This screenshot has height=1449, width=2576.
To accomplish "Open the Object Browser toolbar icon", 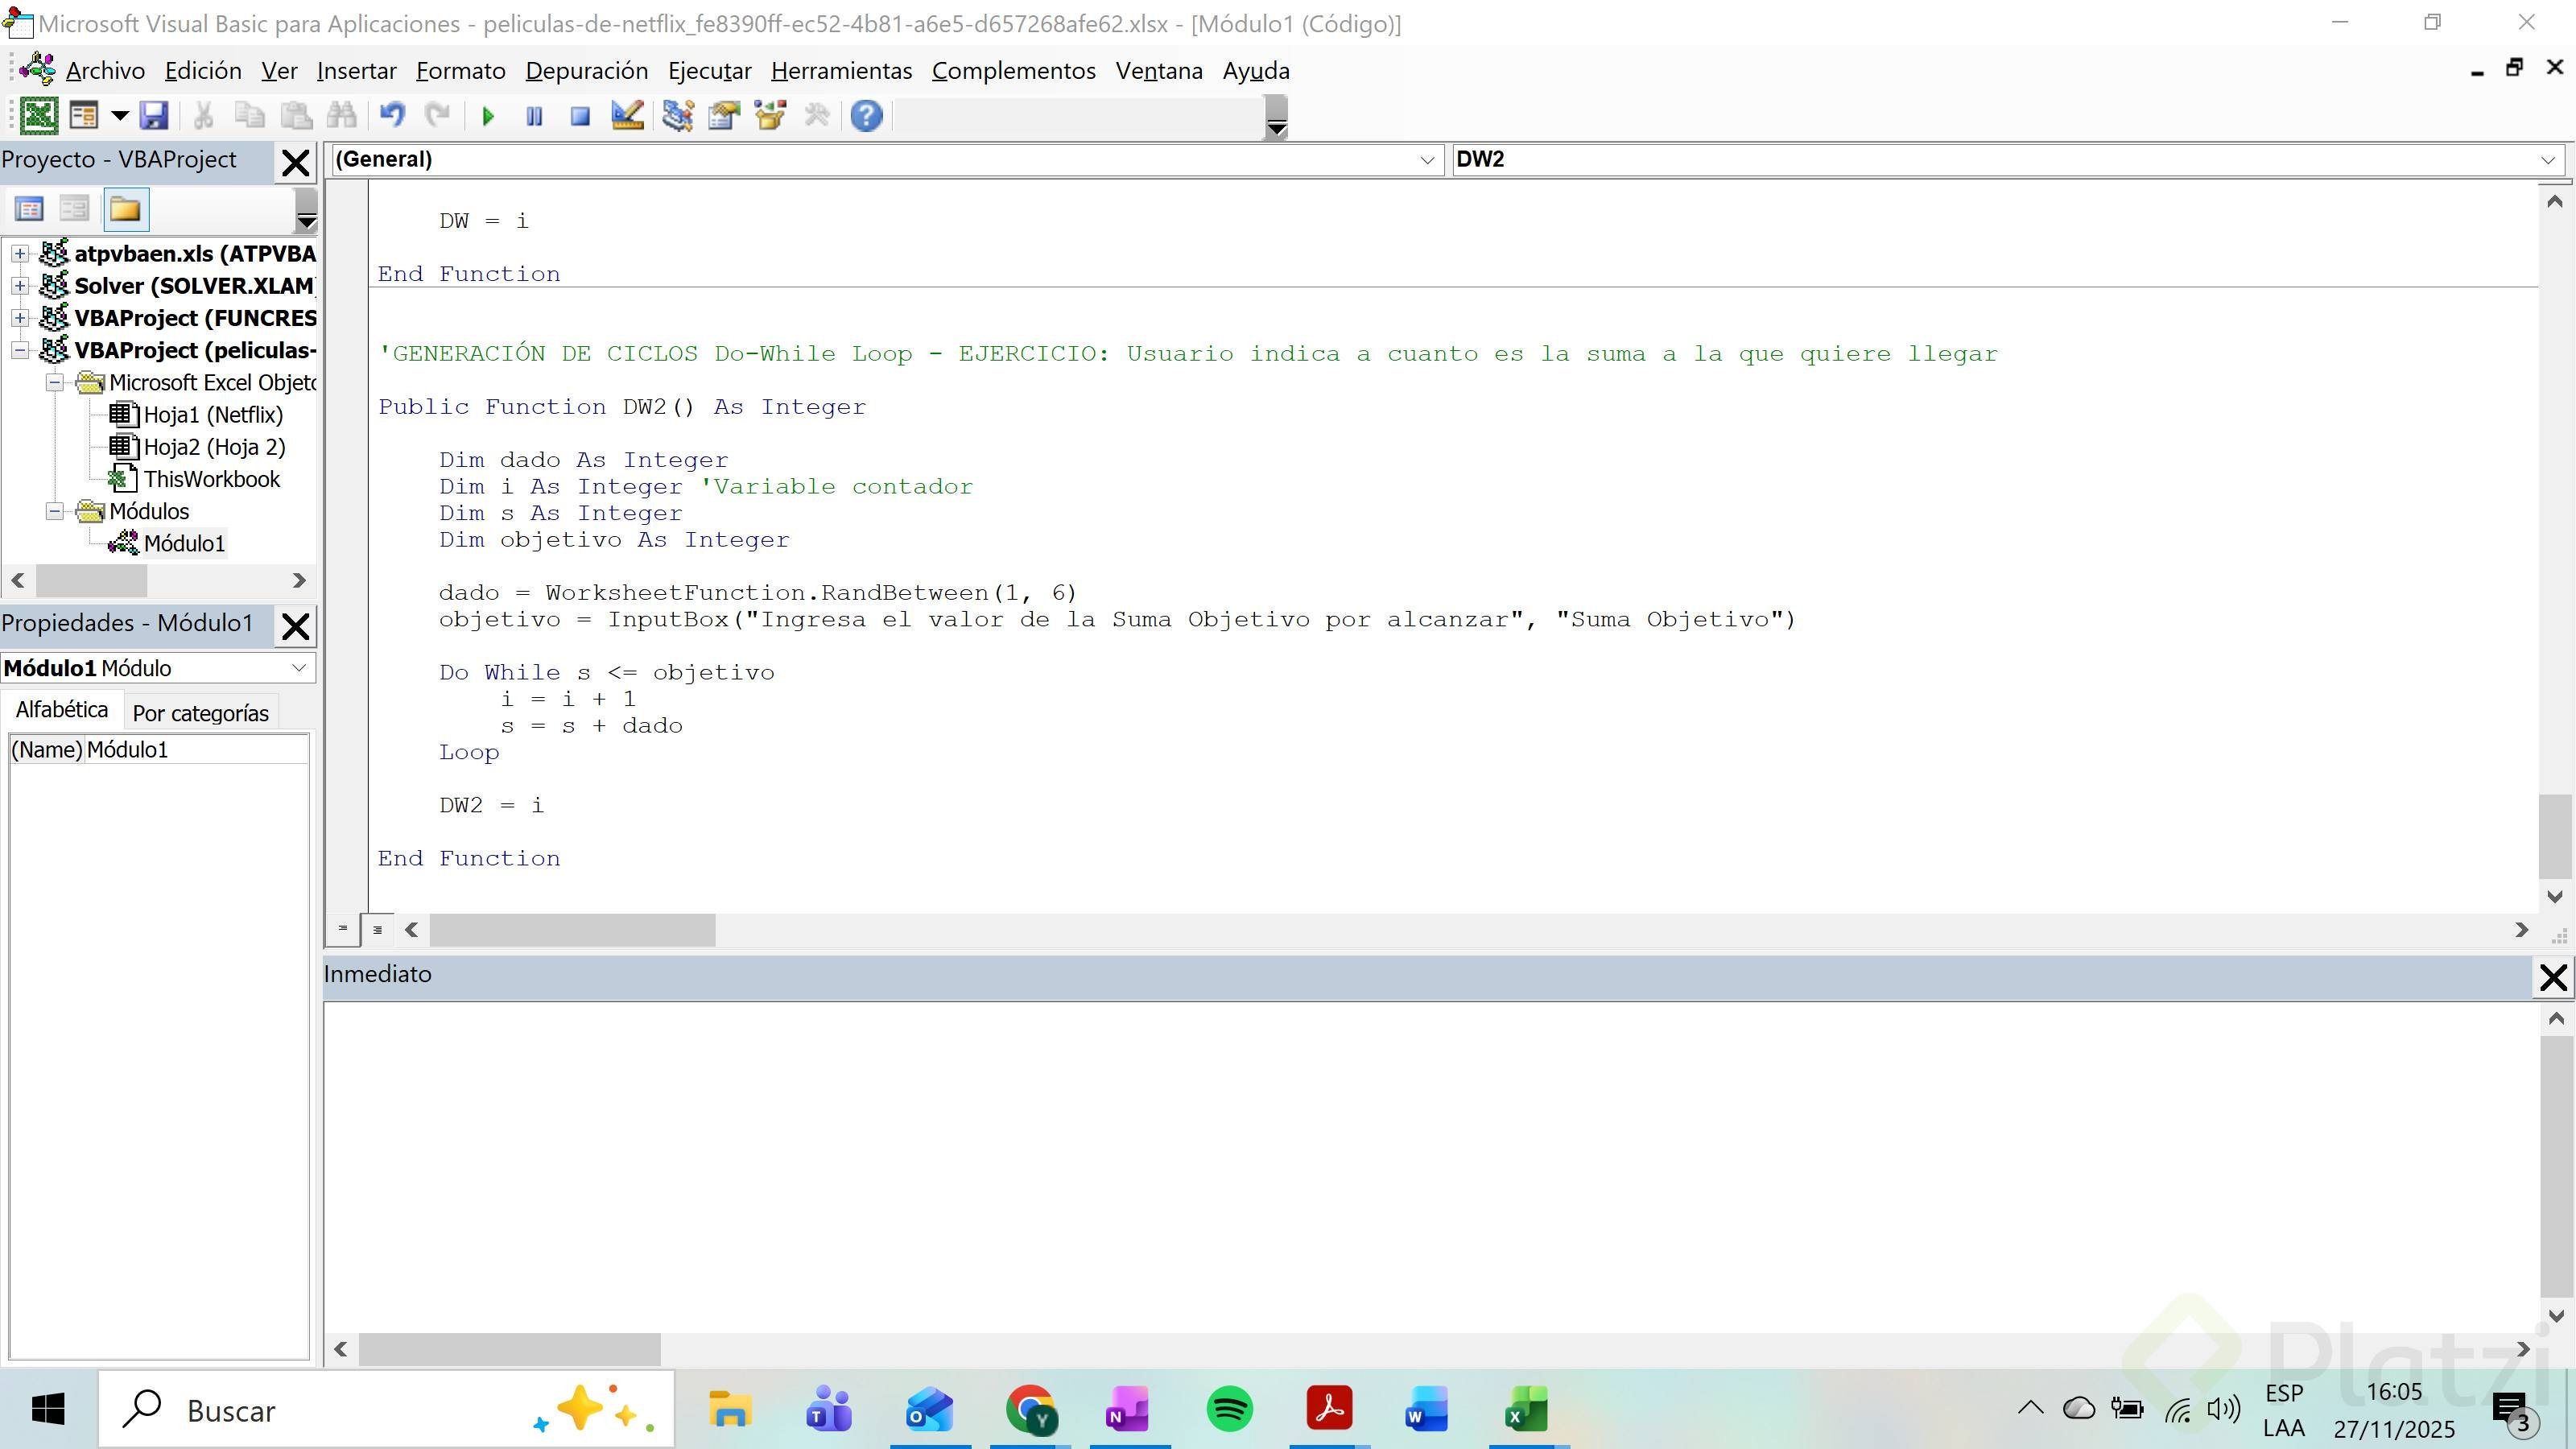I will click(x=770, y=116).
